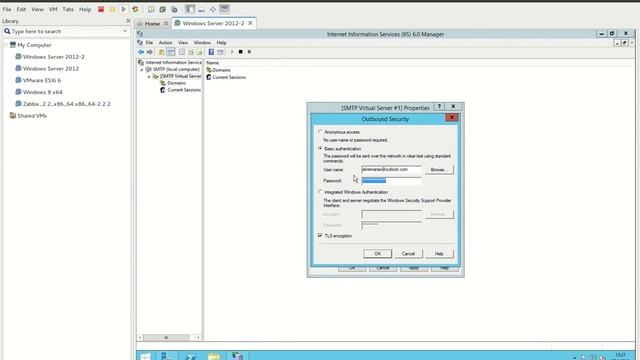Click the IIS blue help toolbar icon
Viewport: 640px width, 360px height.
coord(211,52)
